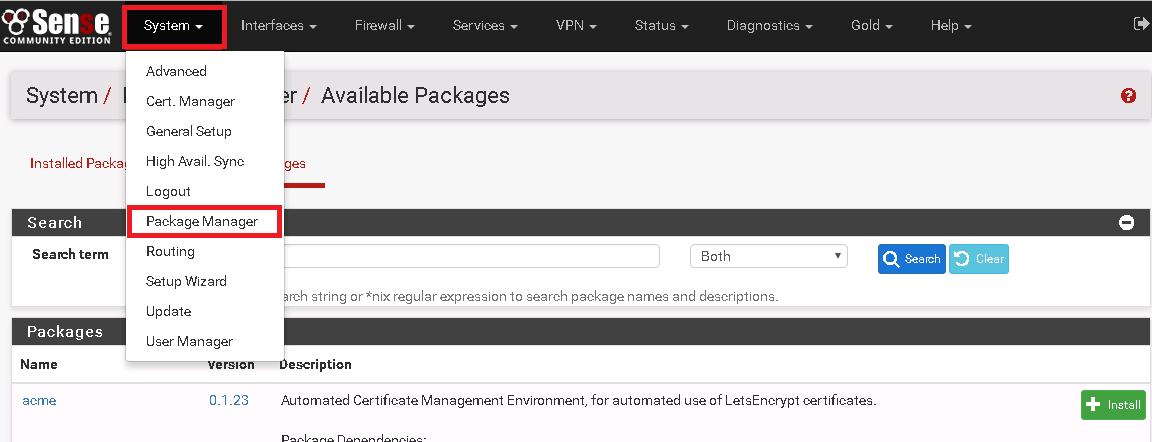The width and height of the screenshot is (1152, 442).
Task: Click the pfSense logo
Action: [57, 26]
